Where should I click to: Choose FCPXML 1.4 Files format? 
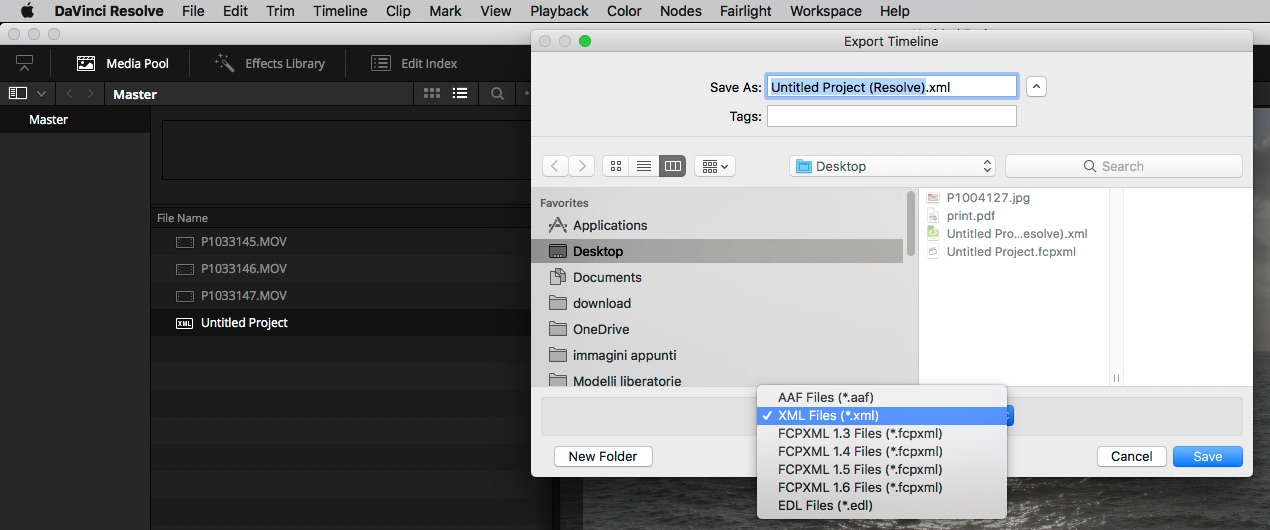(x=882, y=451)
